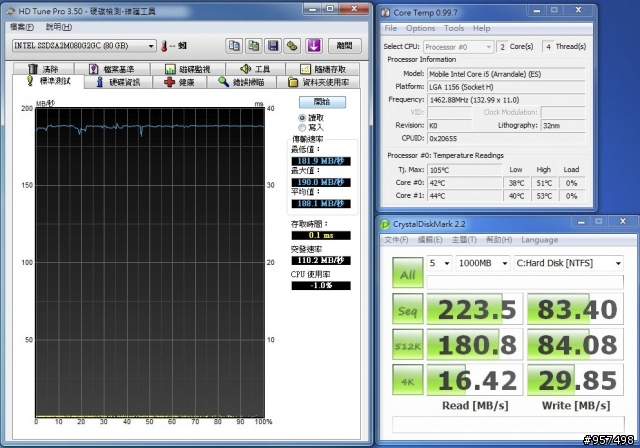Click the copy text to clipboard icon in HD Tune

click(x=234, y=46)
